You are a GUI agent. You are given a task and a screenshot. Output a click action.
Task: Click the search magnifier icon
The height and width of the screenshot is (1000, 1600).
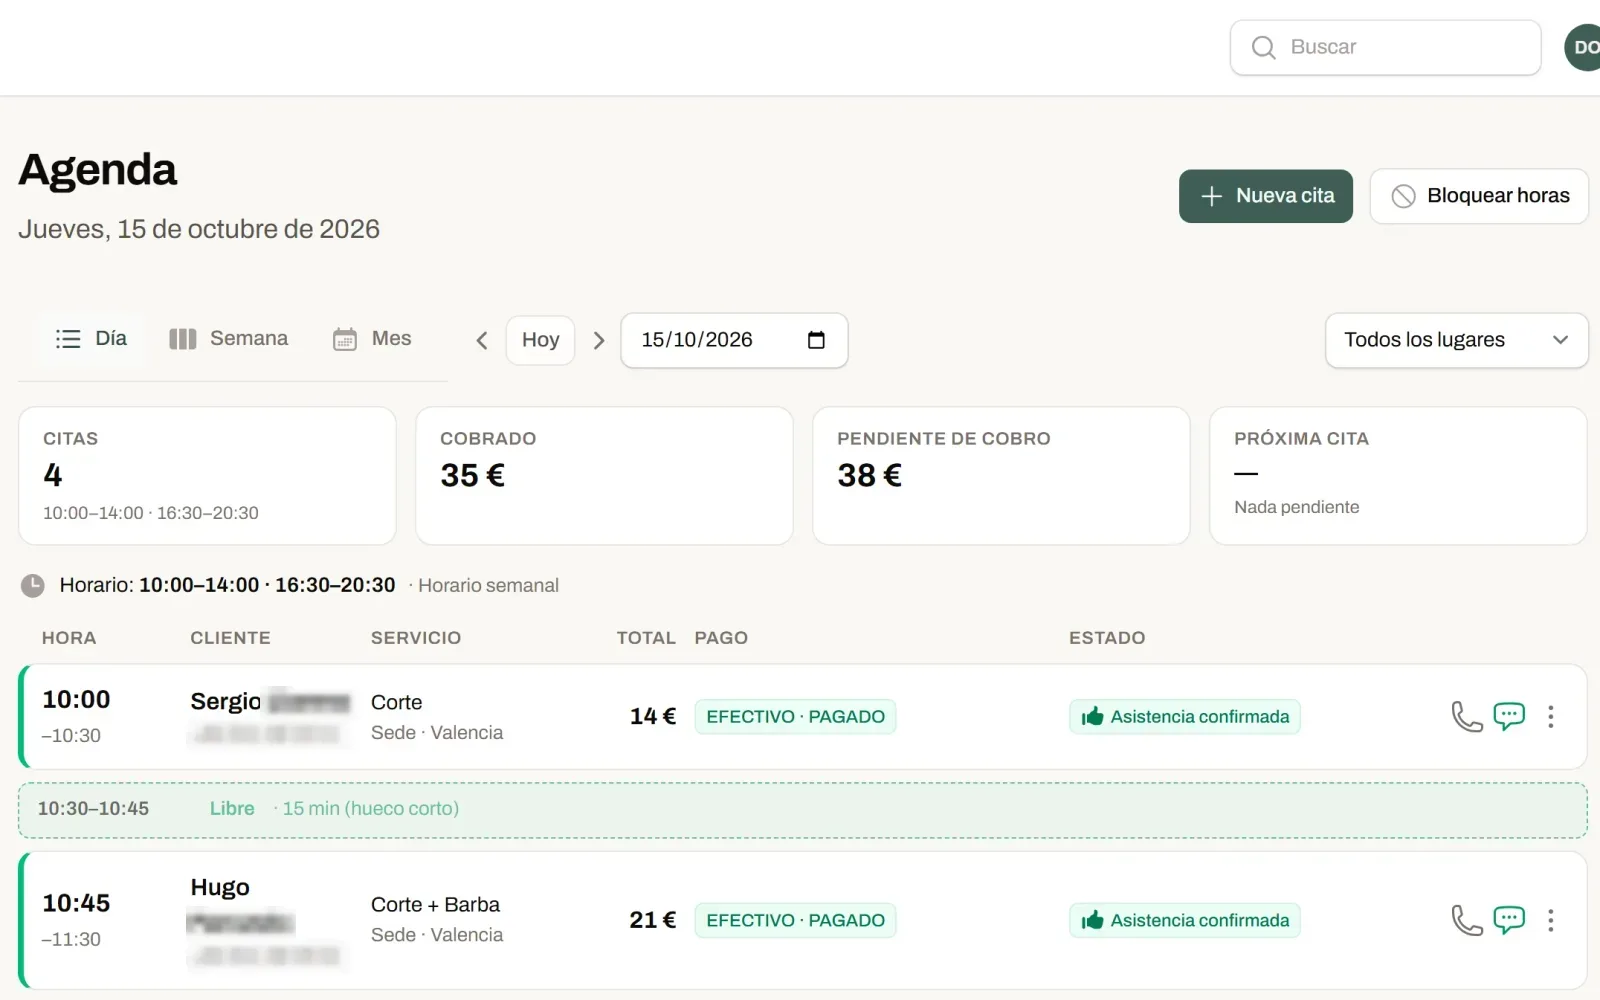(1264, 48)
